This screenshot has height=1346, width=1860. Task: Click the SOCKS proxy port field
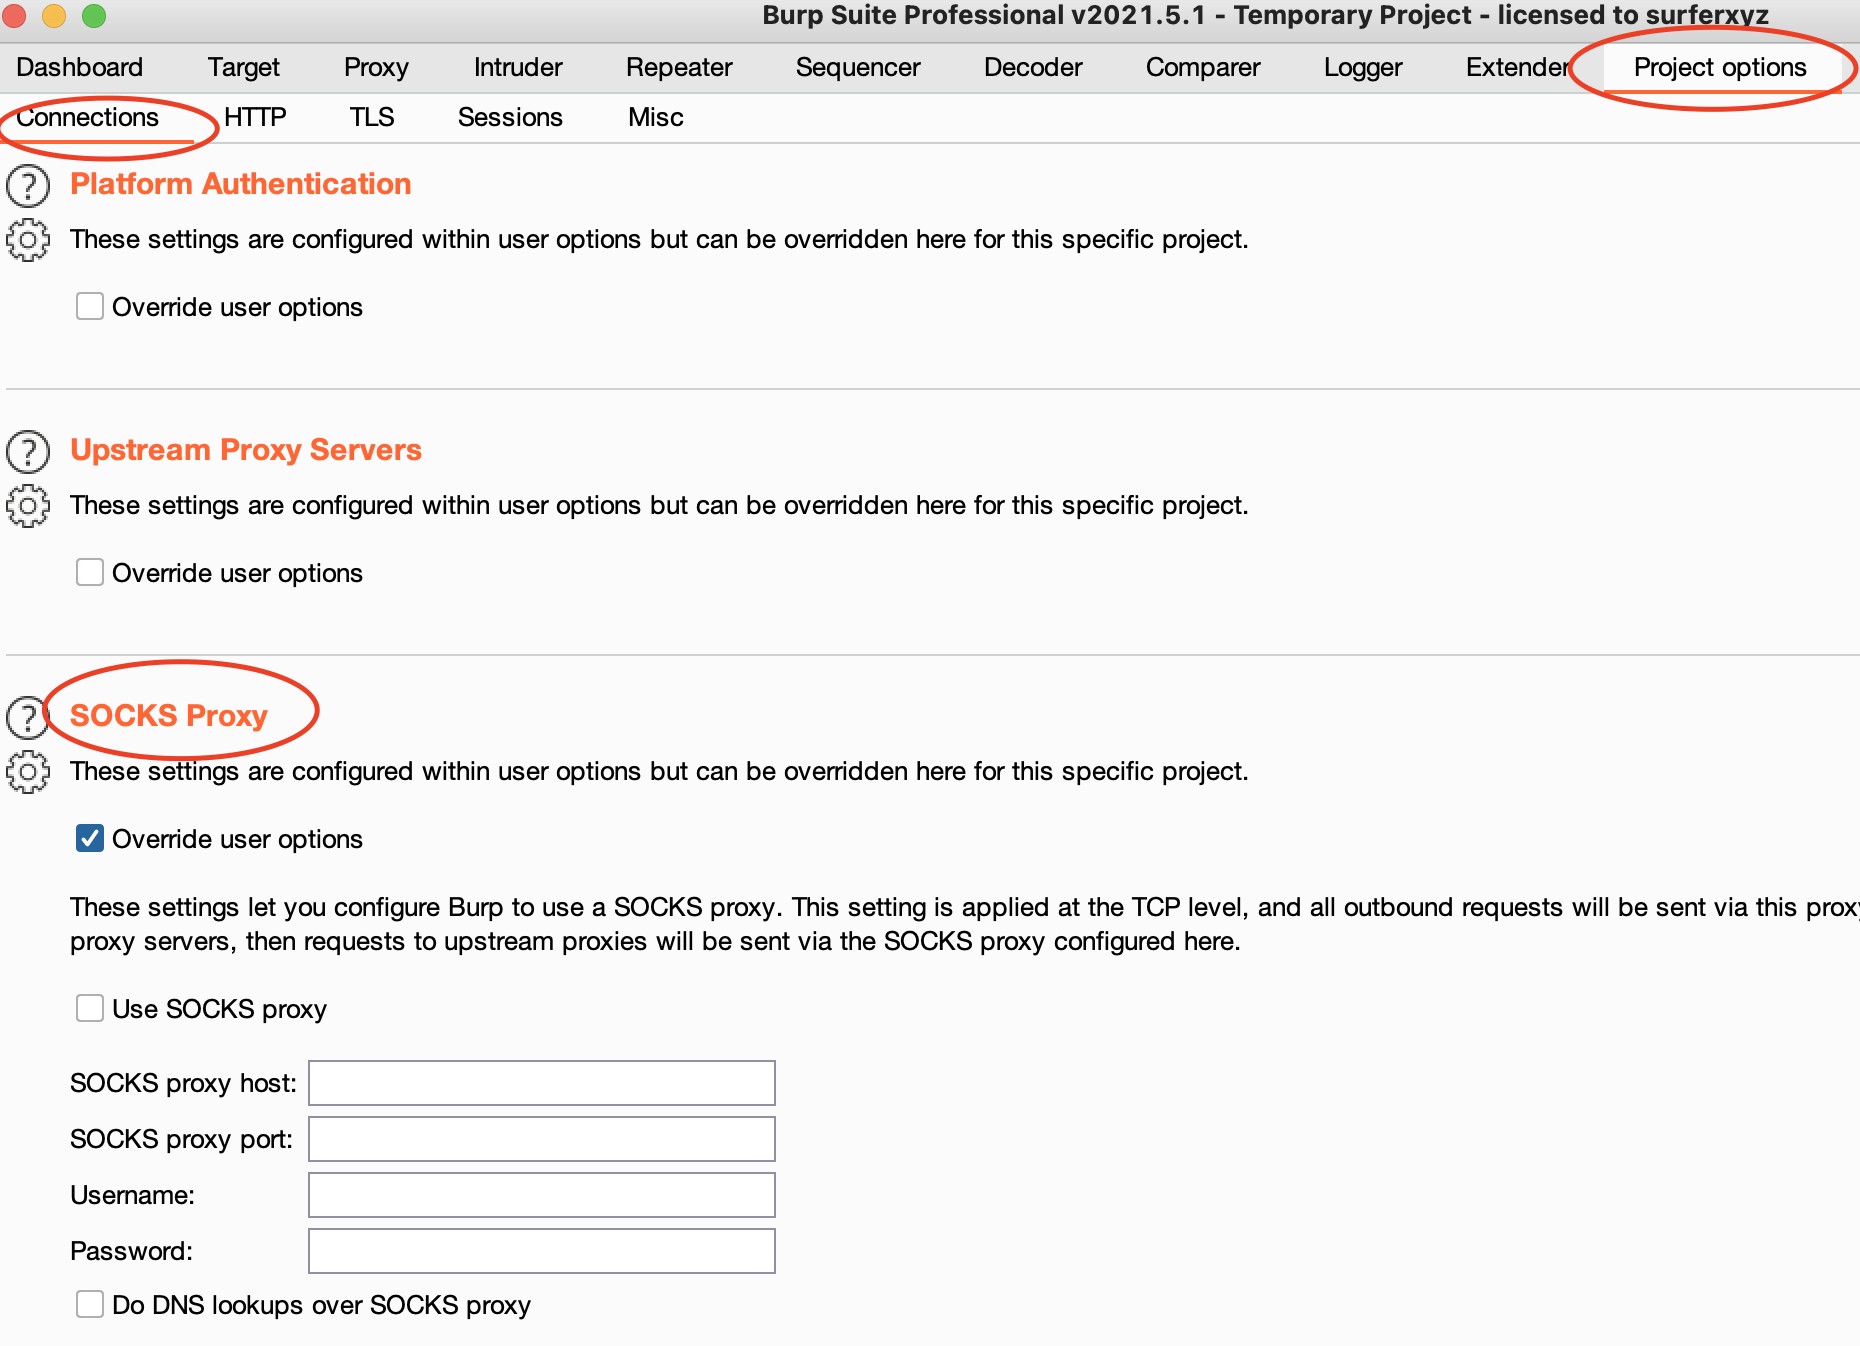click(x=541, y=1139)
